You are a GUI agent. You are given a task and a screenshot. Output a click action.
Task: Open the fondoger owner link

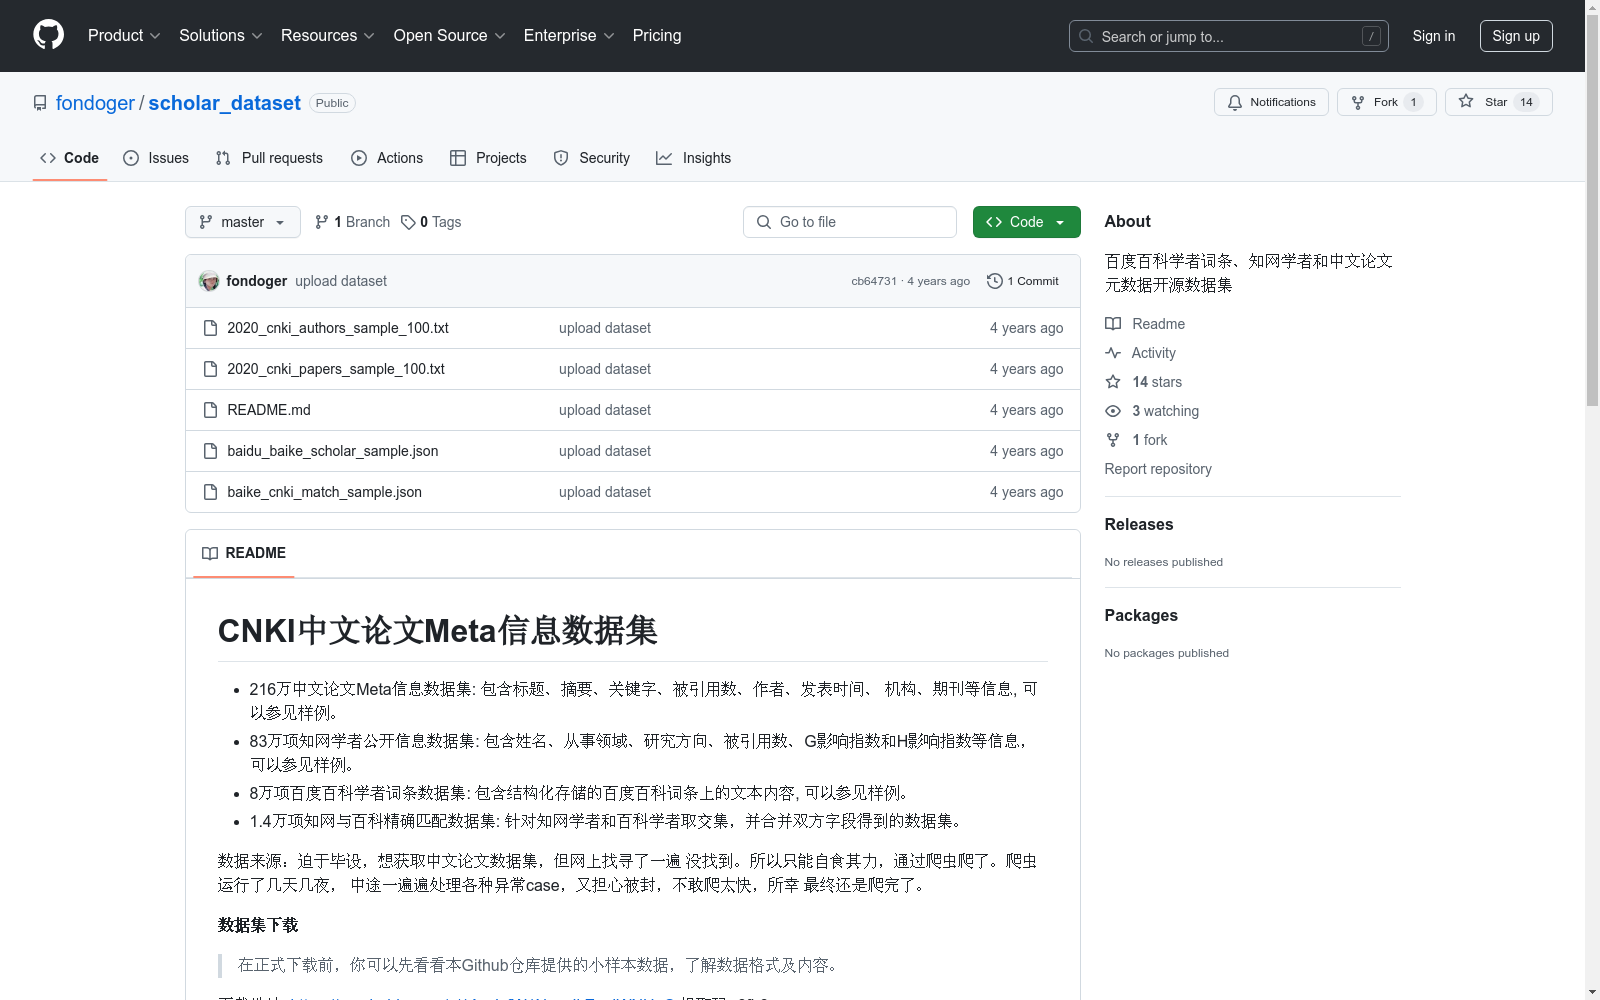click(x=95, y=103)
